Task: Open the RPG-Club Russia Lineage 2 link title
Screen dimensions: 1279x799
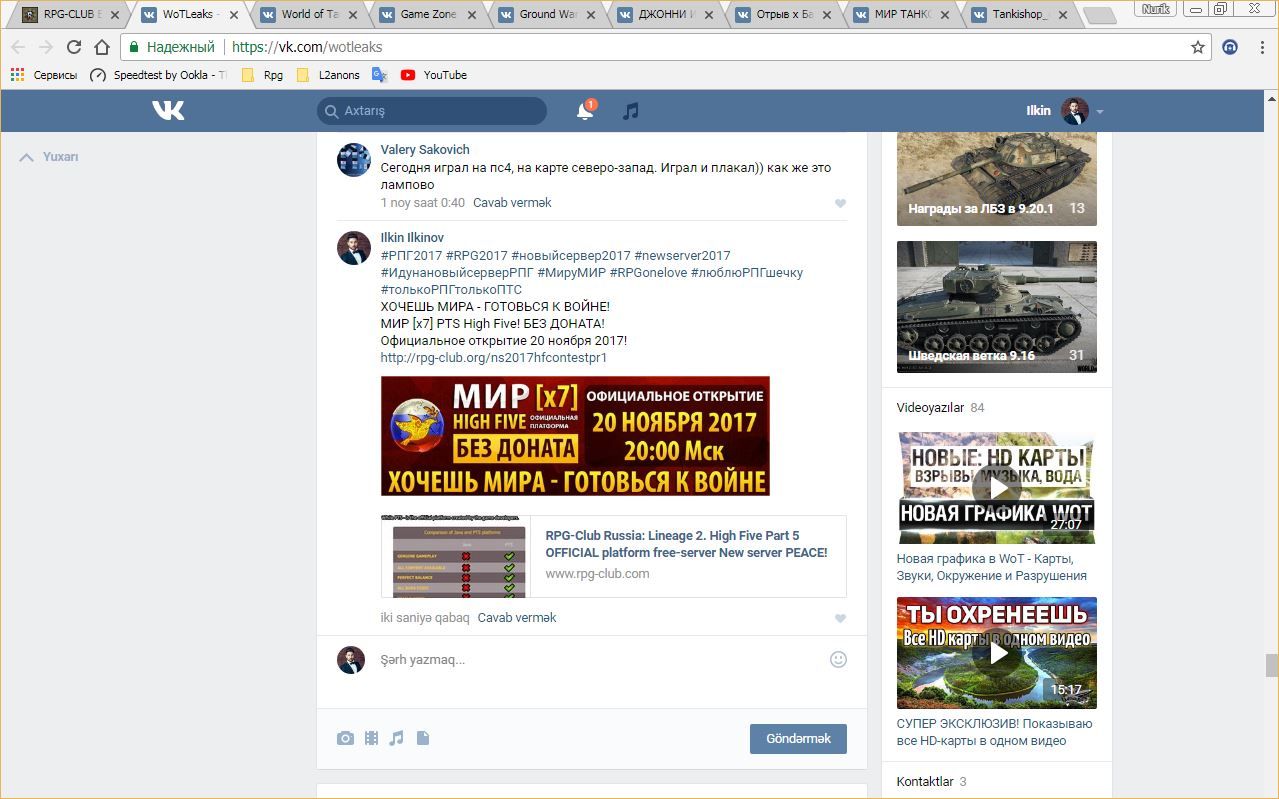Action: point(686,544)
